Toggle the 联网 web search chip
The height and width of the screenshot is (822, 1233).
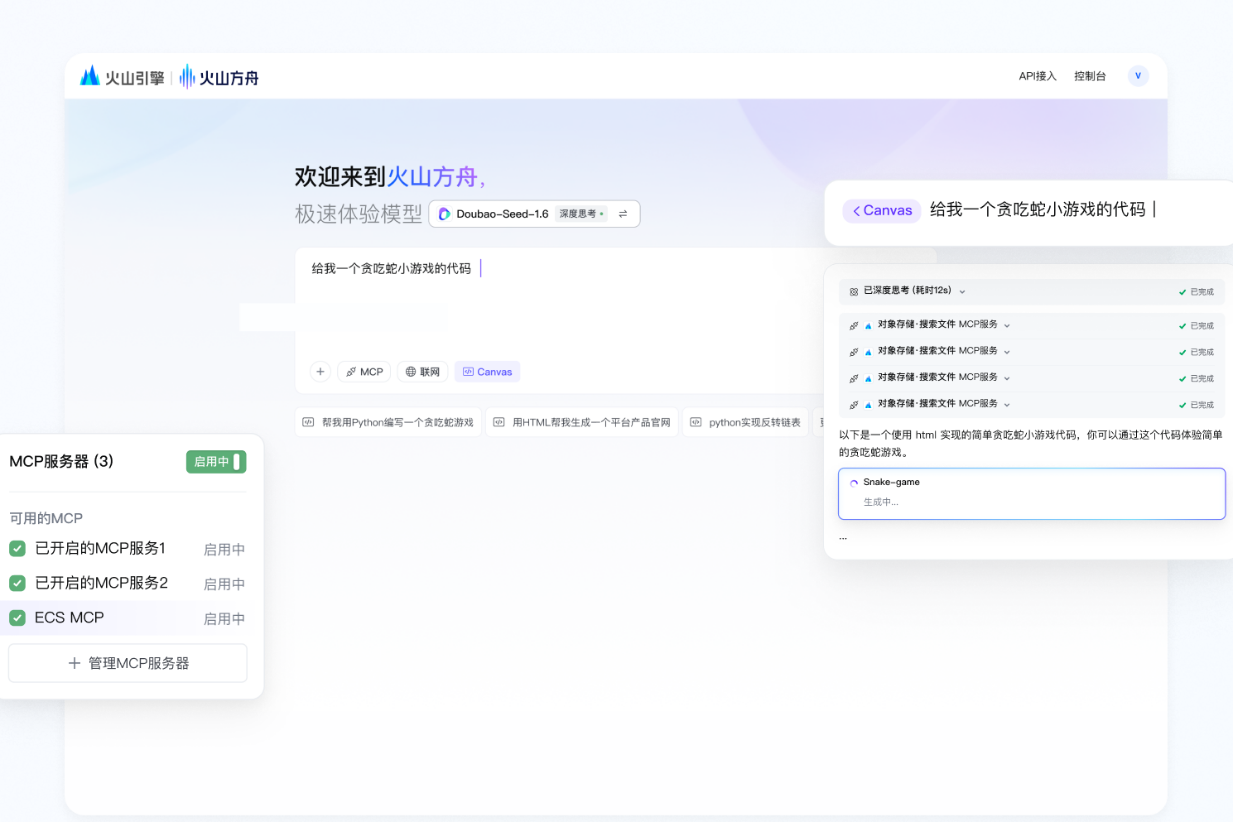click(422, 372)
